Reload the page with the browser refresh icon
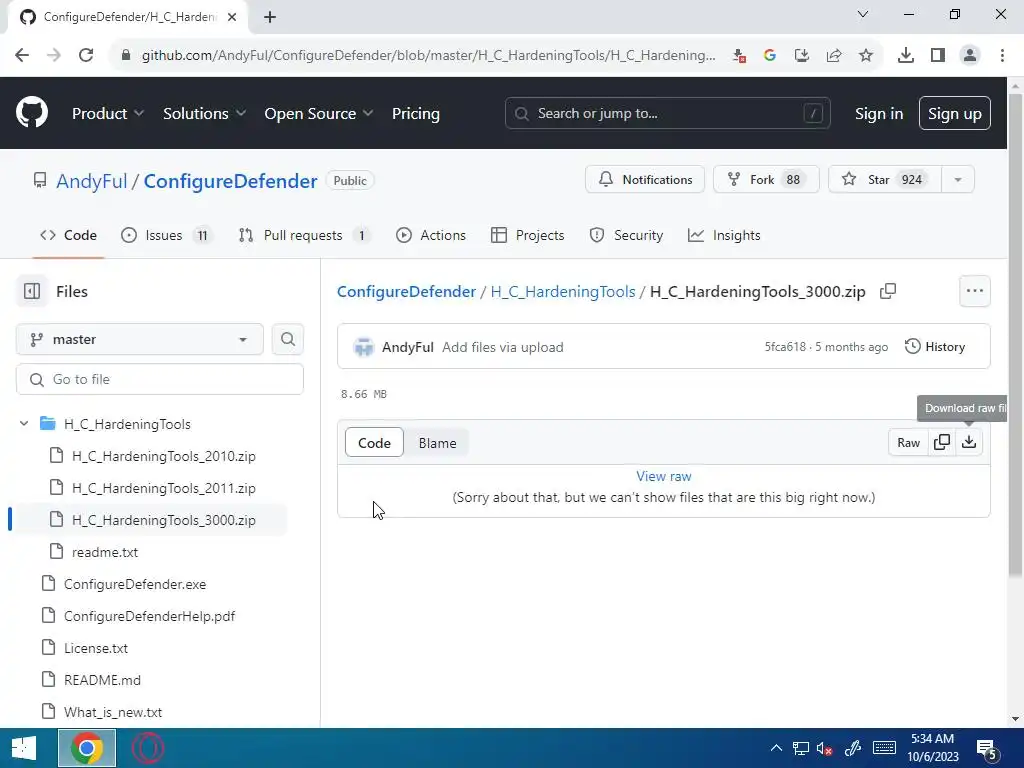Viewport: 1024px width, 768px height. pos(86,56)
